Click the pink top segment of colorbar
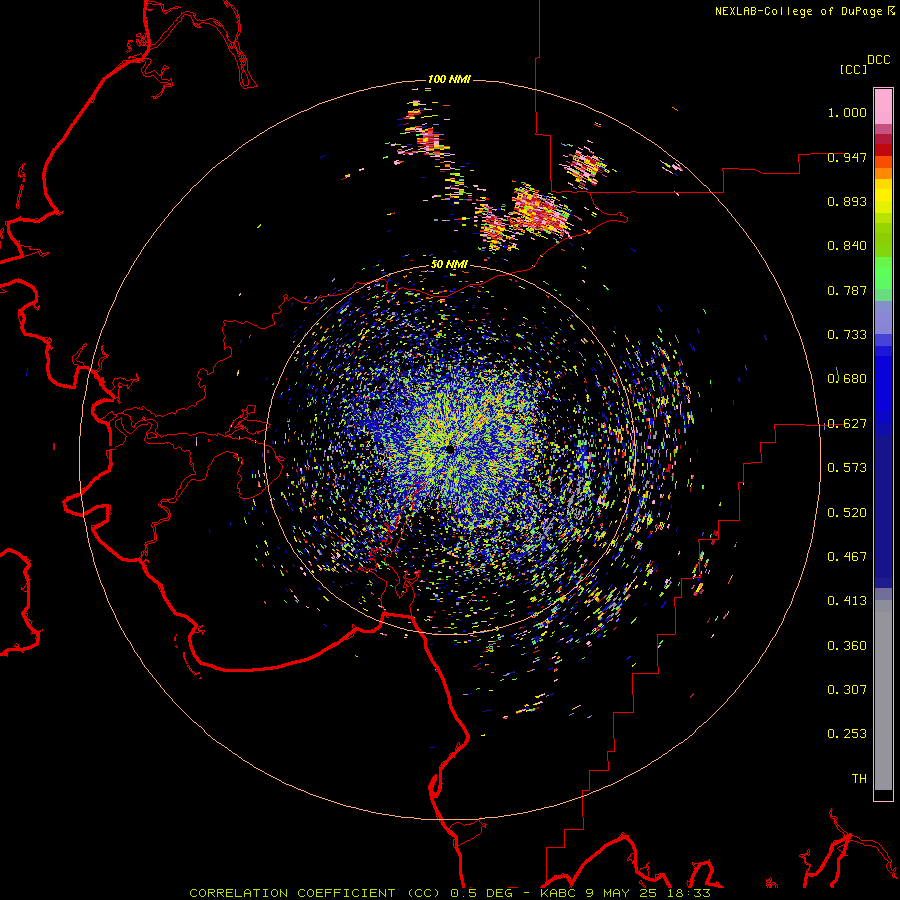900x900 pixels. 883,106
